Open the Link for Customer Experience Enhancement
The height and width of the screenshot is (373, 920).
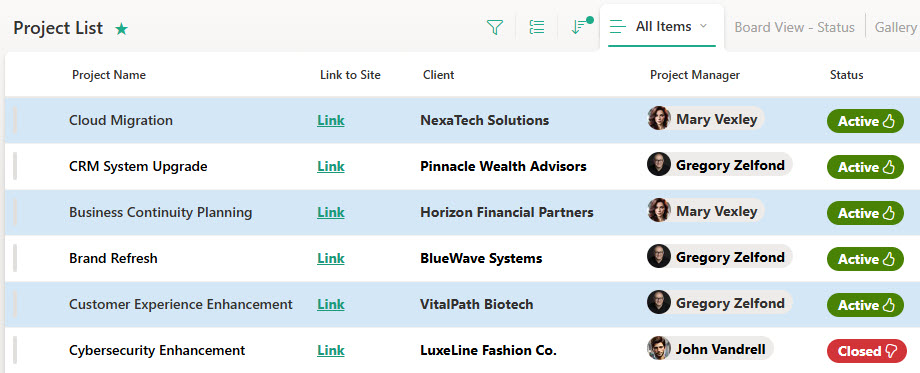331,305
